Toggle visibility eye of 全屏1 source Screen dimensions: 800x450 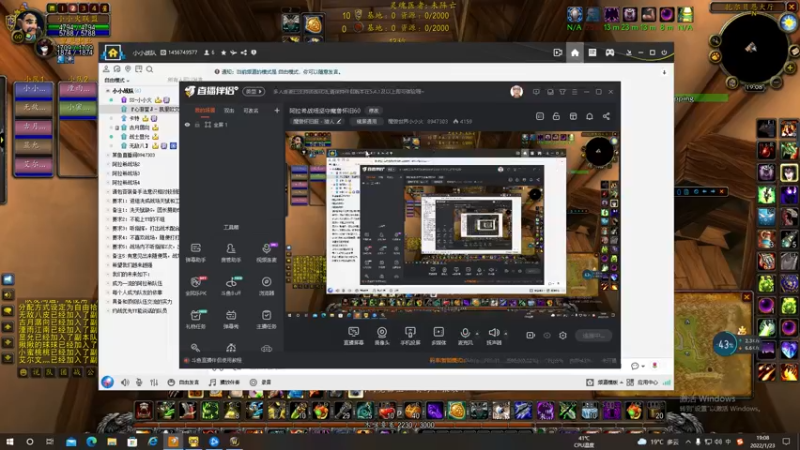click(x=187, y=124)
